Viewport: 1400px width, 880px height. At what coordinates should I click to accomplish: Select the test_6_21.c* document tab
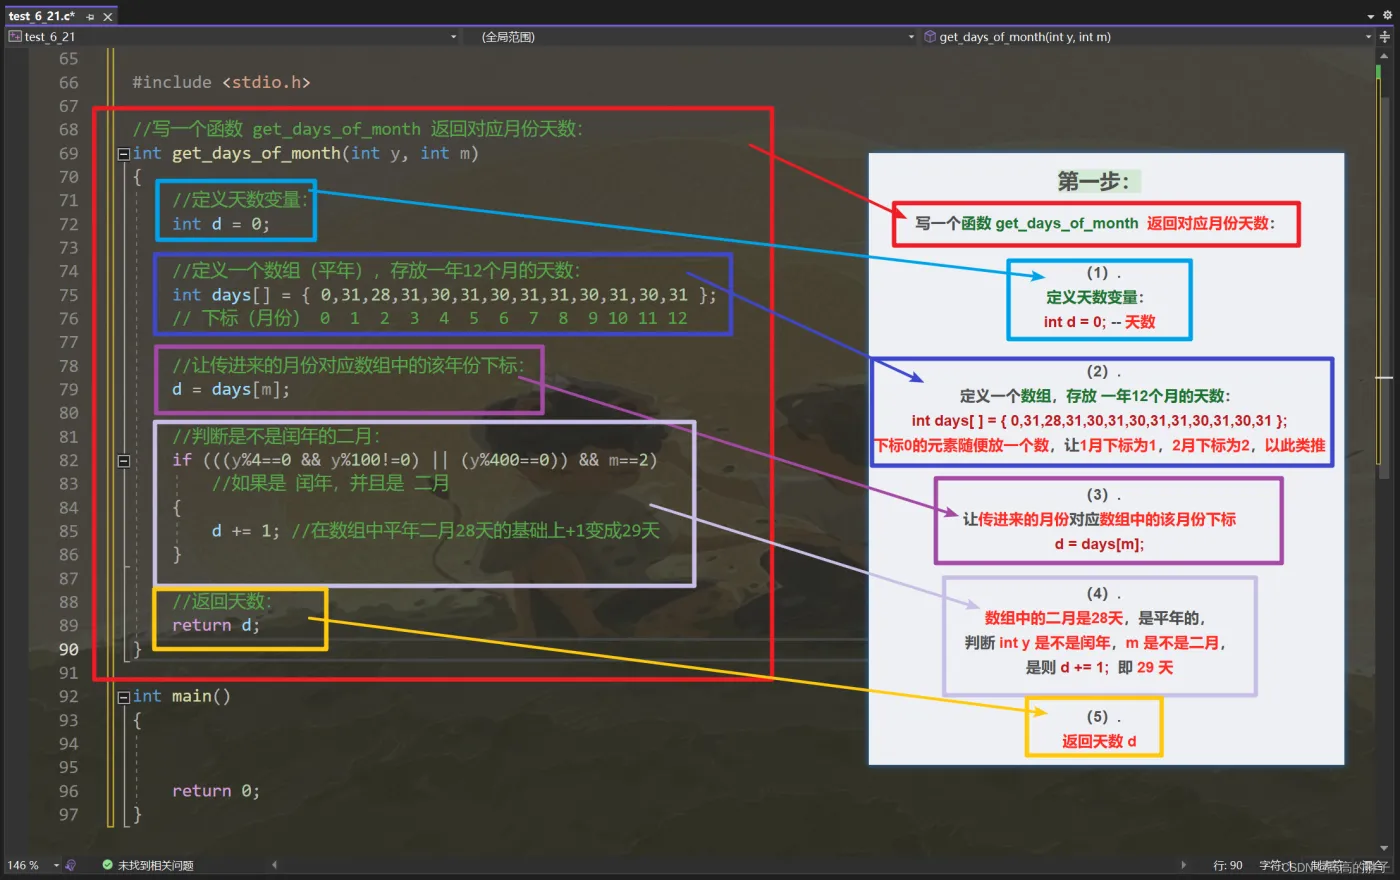pyautogui.click(x=41, y=16)
